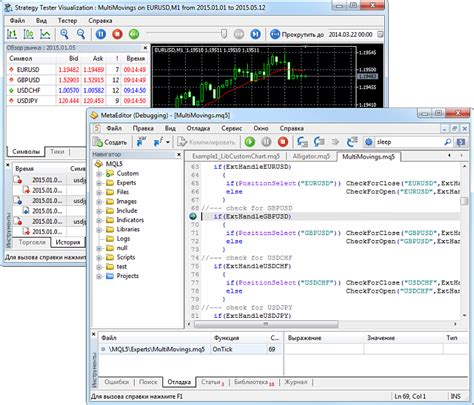The image size is (474, 405).
Task: Click the zoom out magnifier icon
Action: pyautogui.click(x=81, y=34)
